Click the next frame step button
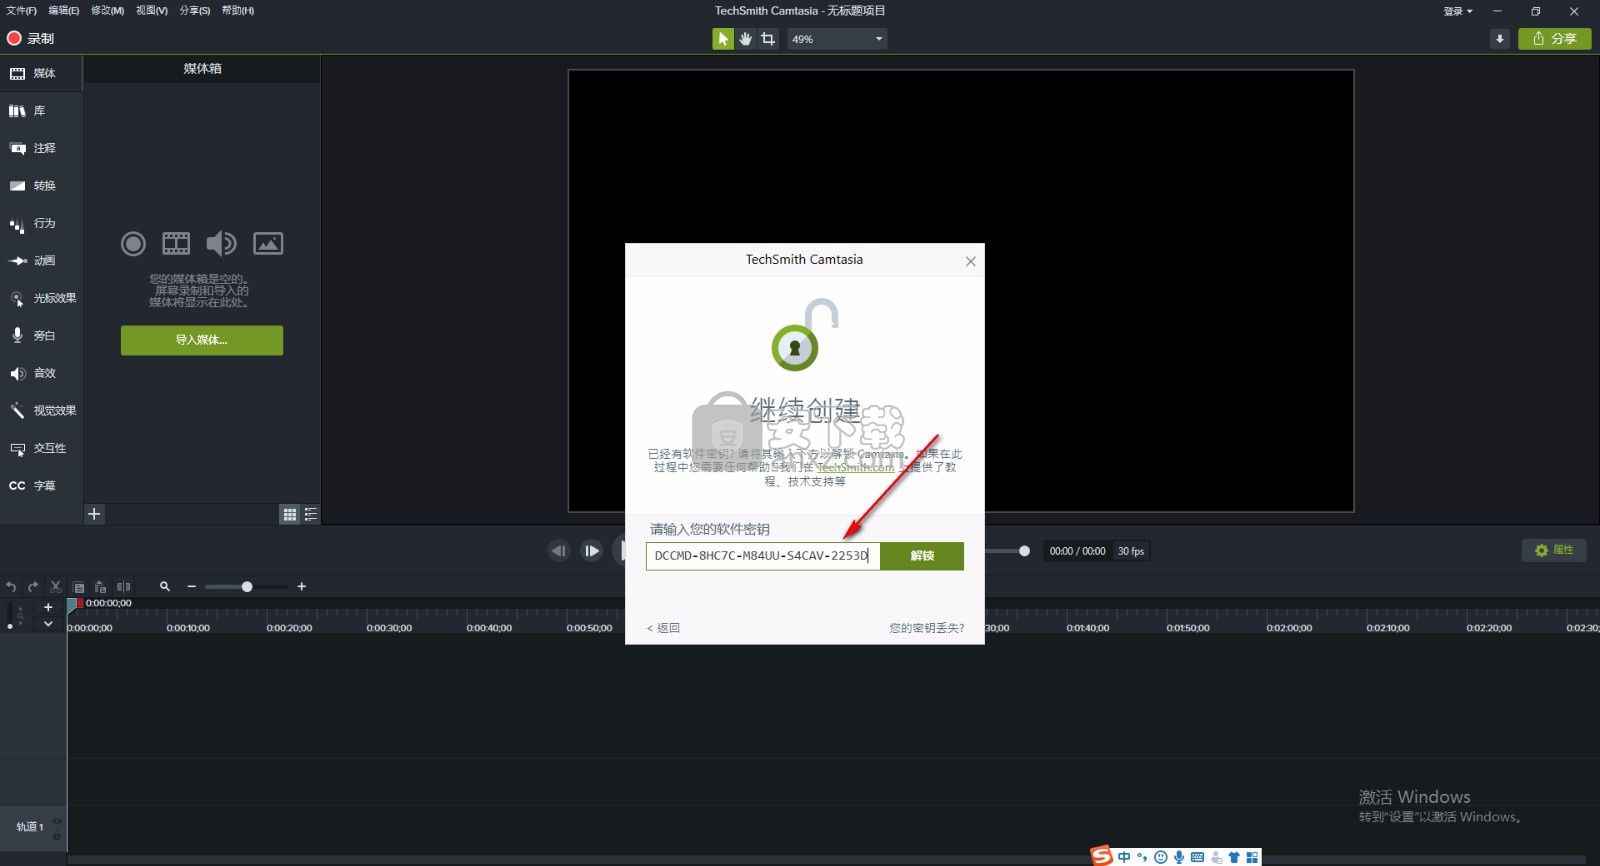Image resolution: width=1600 pixels, height=866 pixels. click(592, 550)
